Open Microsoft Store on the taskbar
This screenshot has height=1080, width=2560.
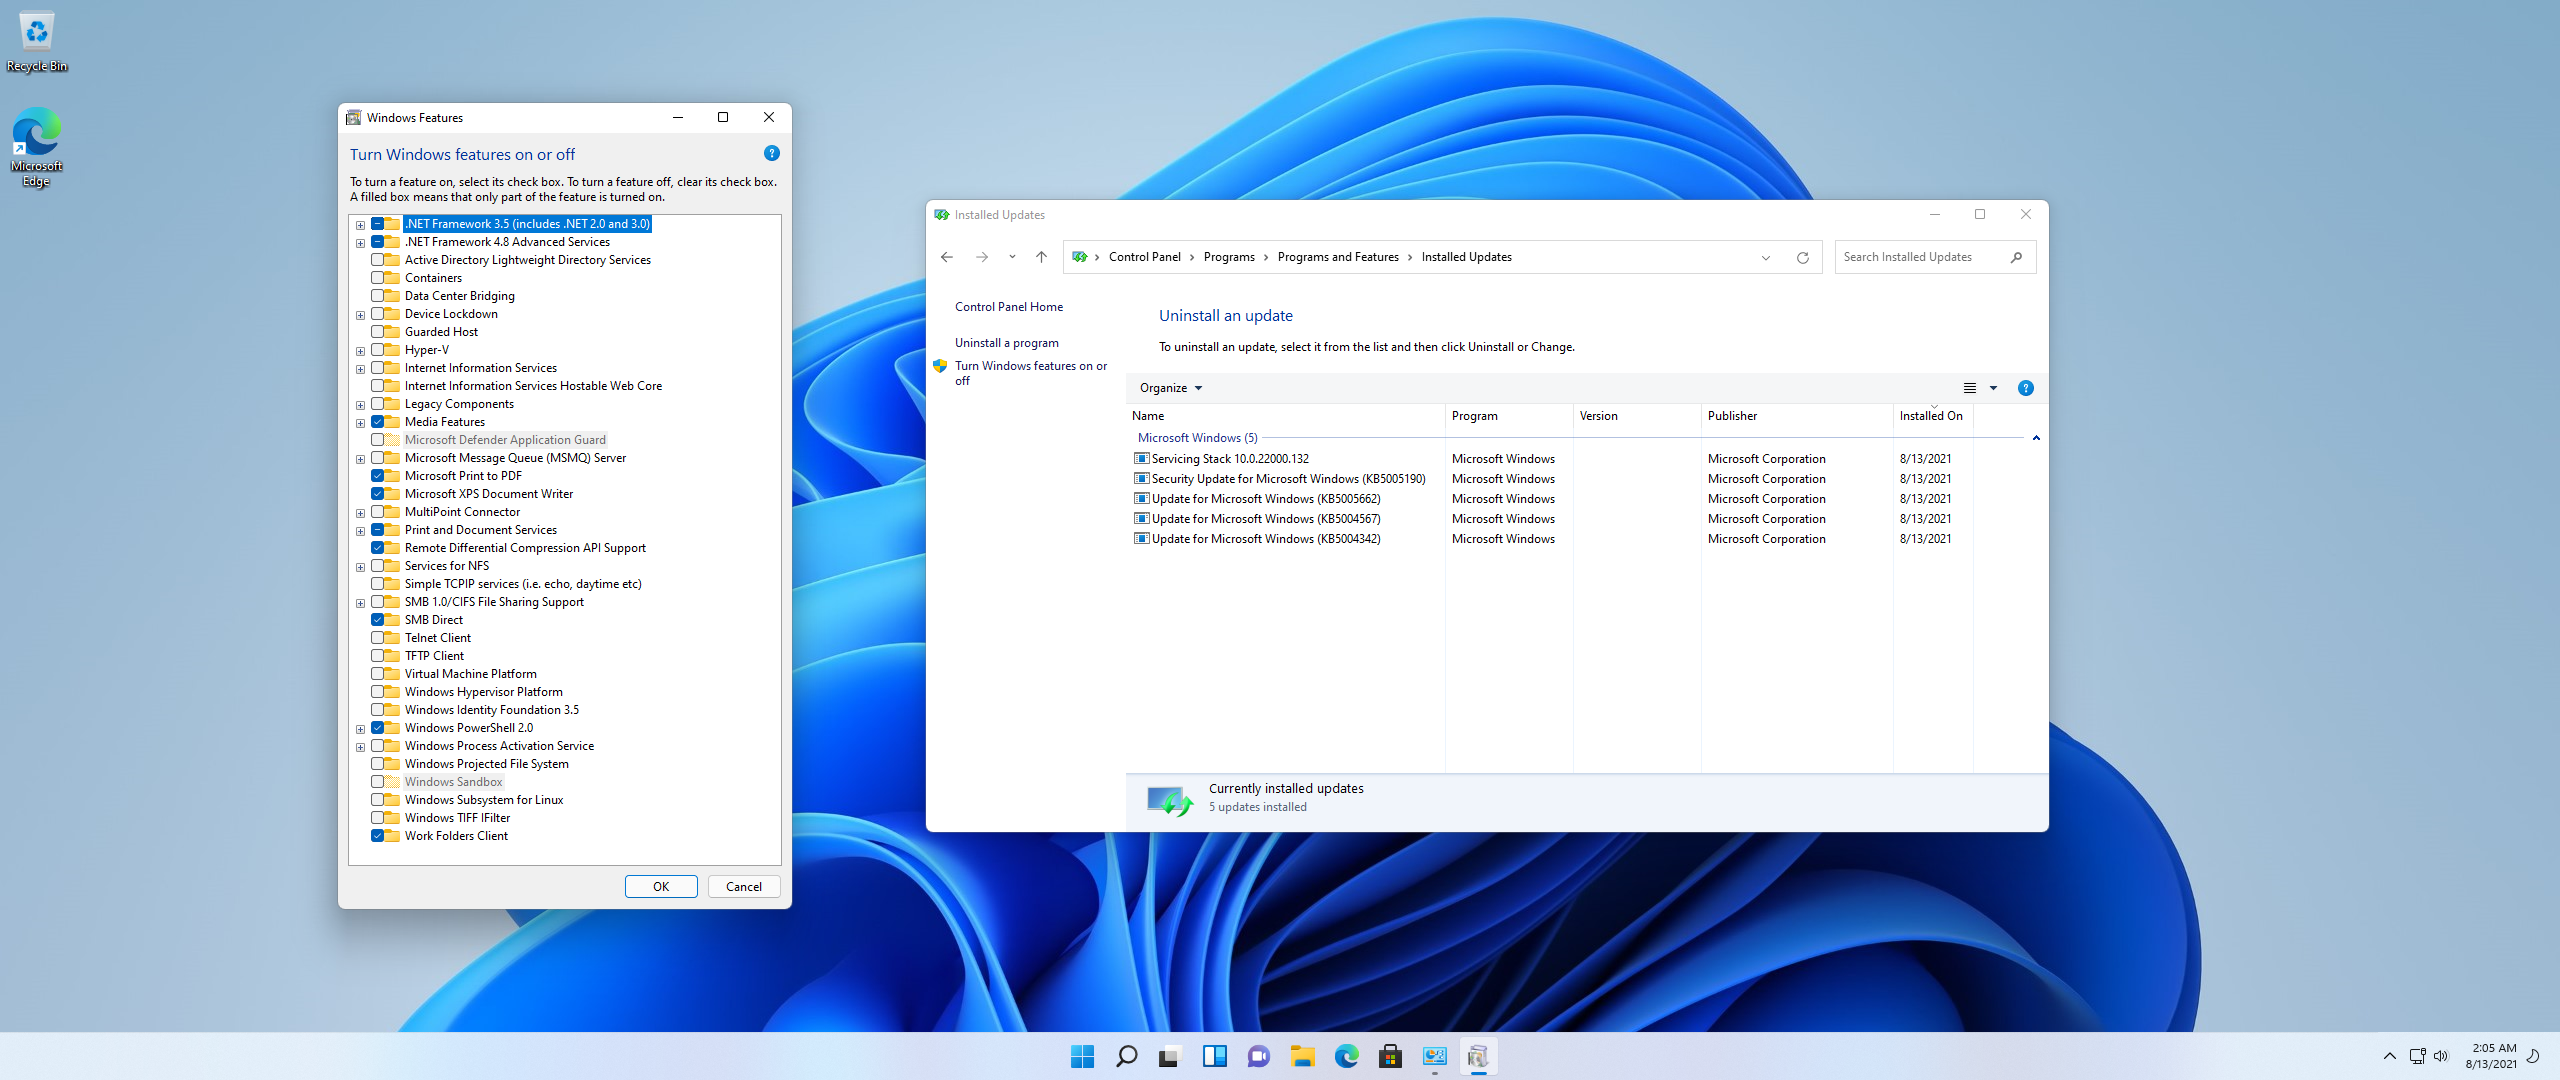(1390, 1056)
